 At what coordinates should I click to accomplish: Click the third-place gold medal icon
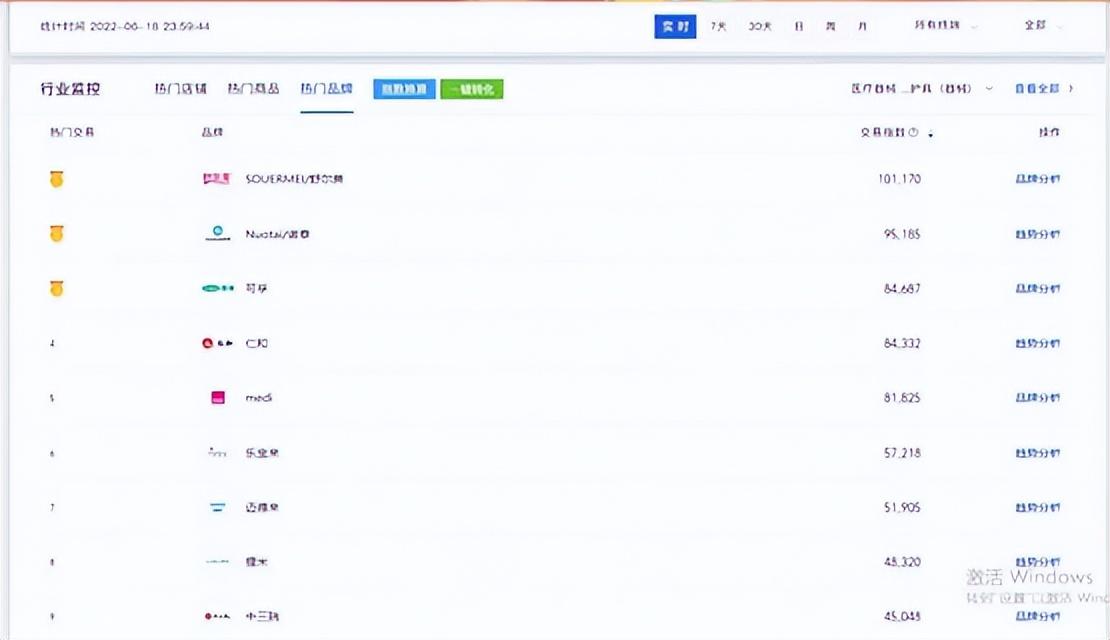(x=57, y=288)
